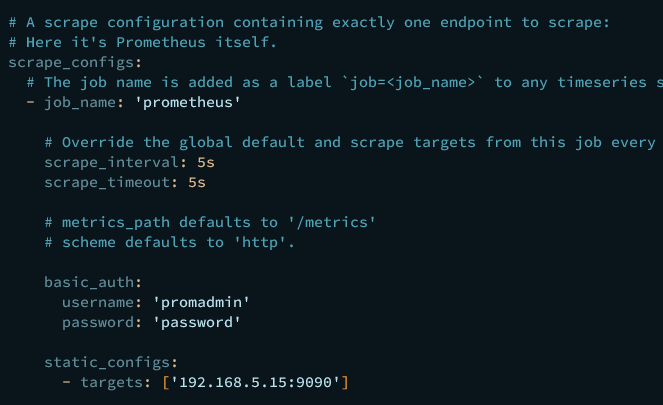
Task: Click the 192.168.5.15:9090 target address
Action: (255, 382)
